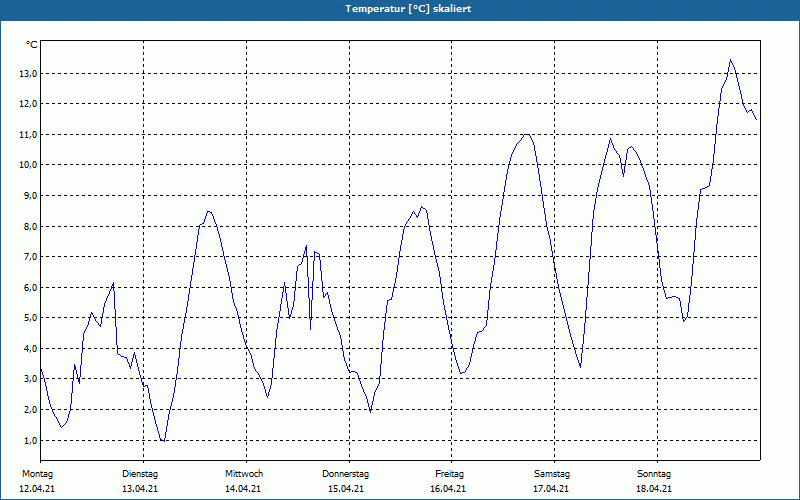This screenshot has height=500, width=800.
Task: Click the 'Montag' day label
Action: coord(37,474)
